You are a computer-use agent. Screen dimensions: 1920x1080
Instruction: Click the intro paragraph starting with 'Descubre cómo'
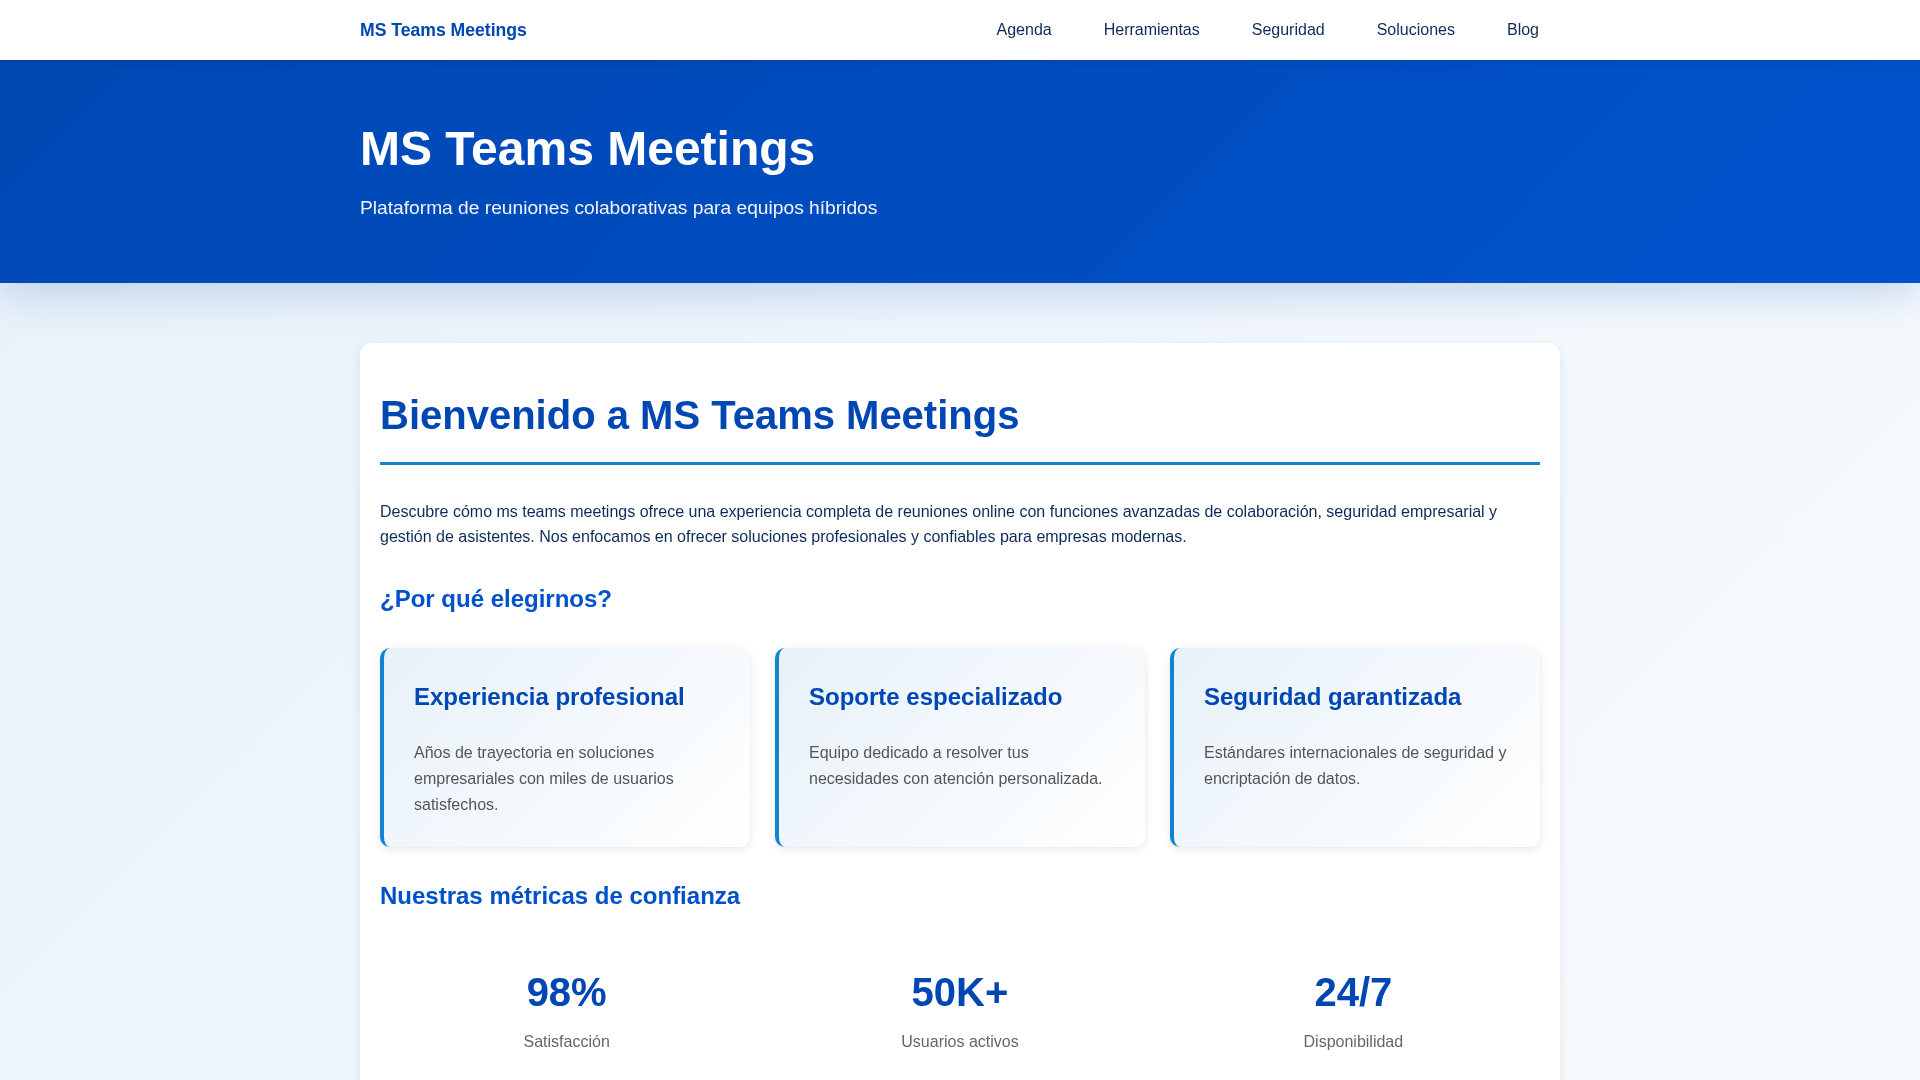pos(938,524)
